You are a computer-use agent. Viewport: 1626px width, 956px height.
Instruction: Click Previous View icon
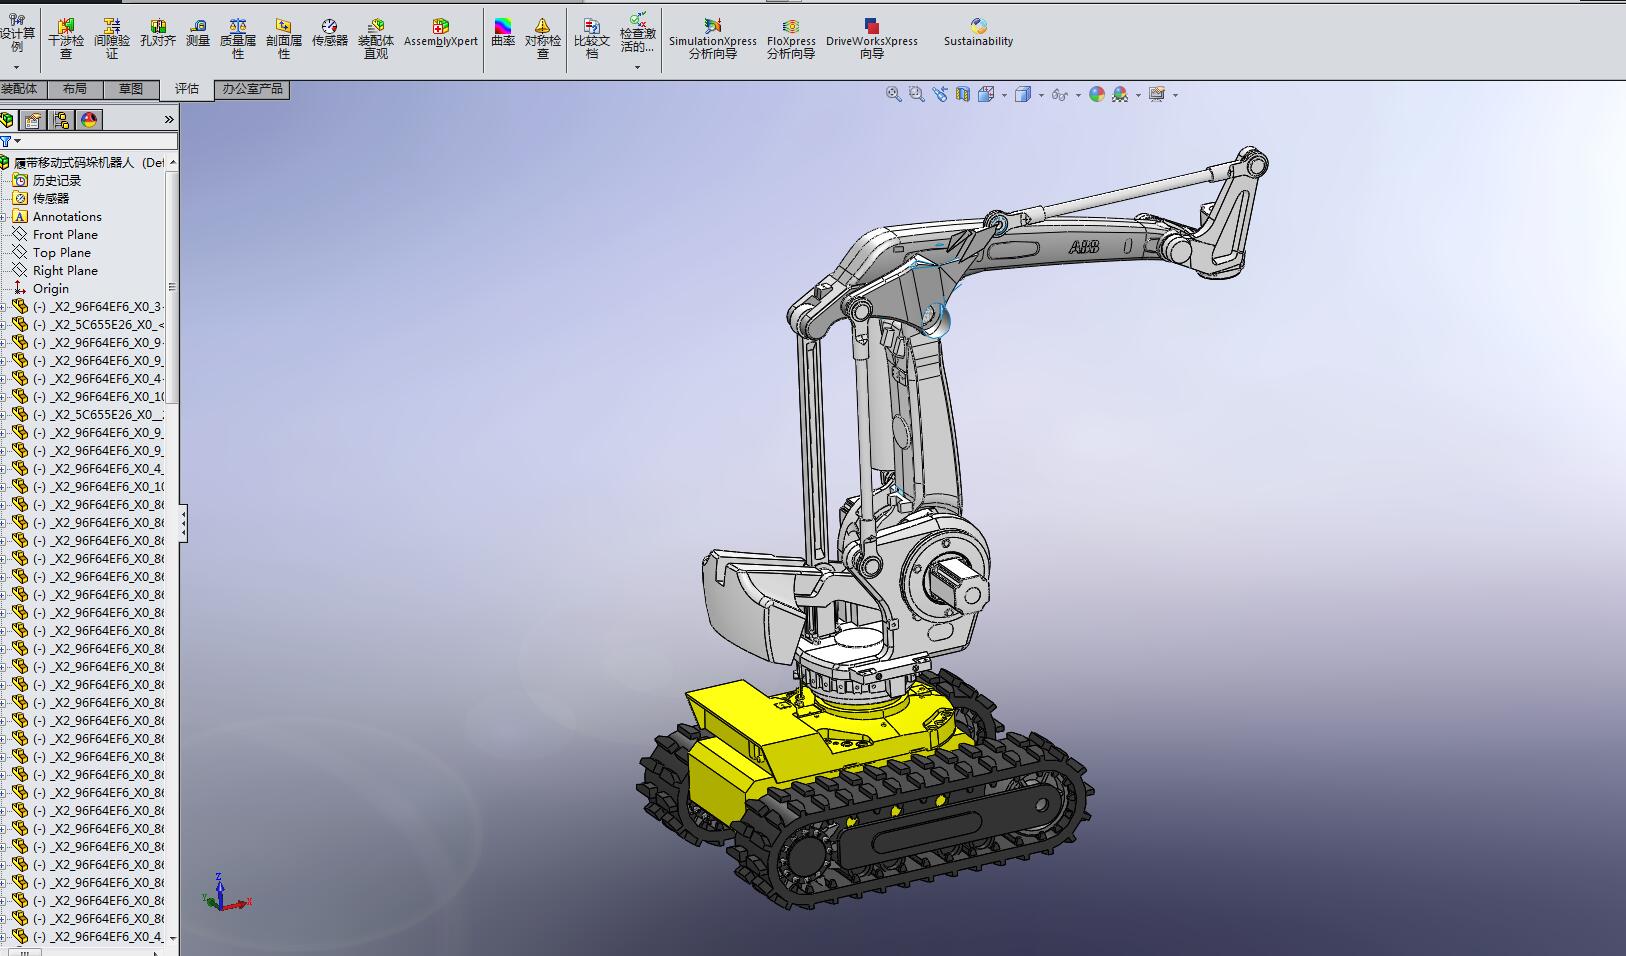[x=940, y=94]
